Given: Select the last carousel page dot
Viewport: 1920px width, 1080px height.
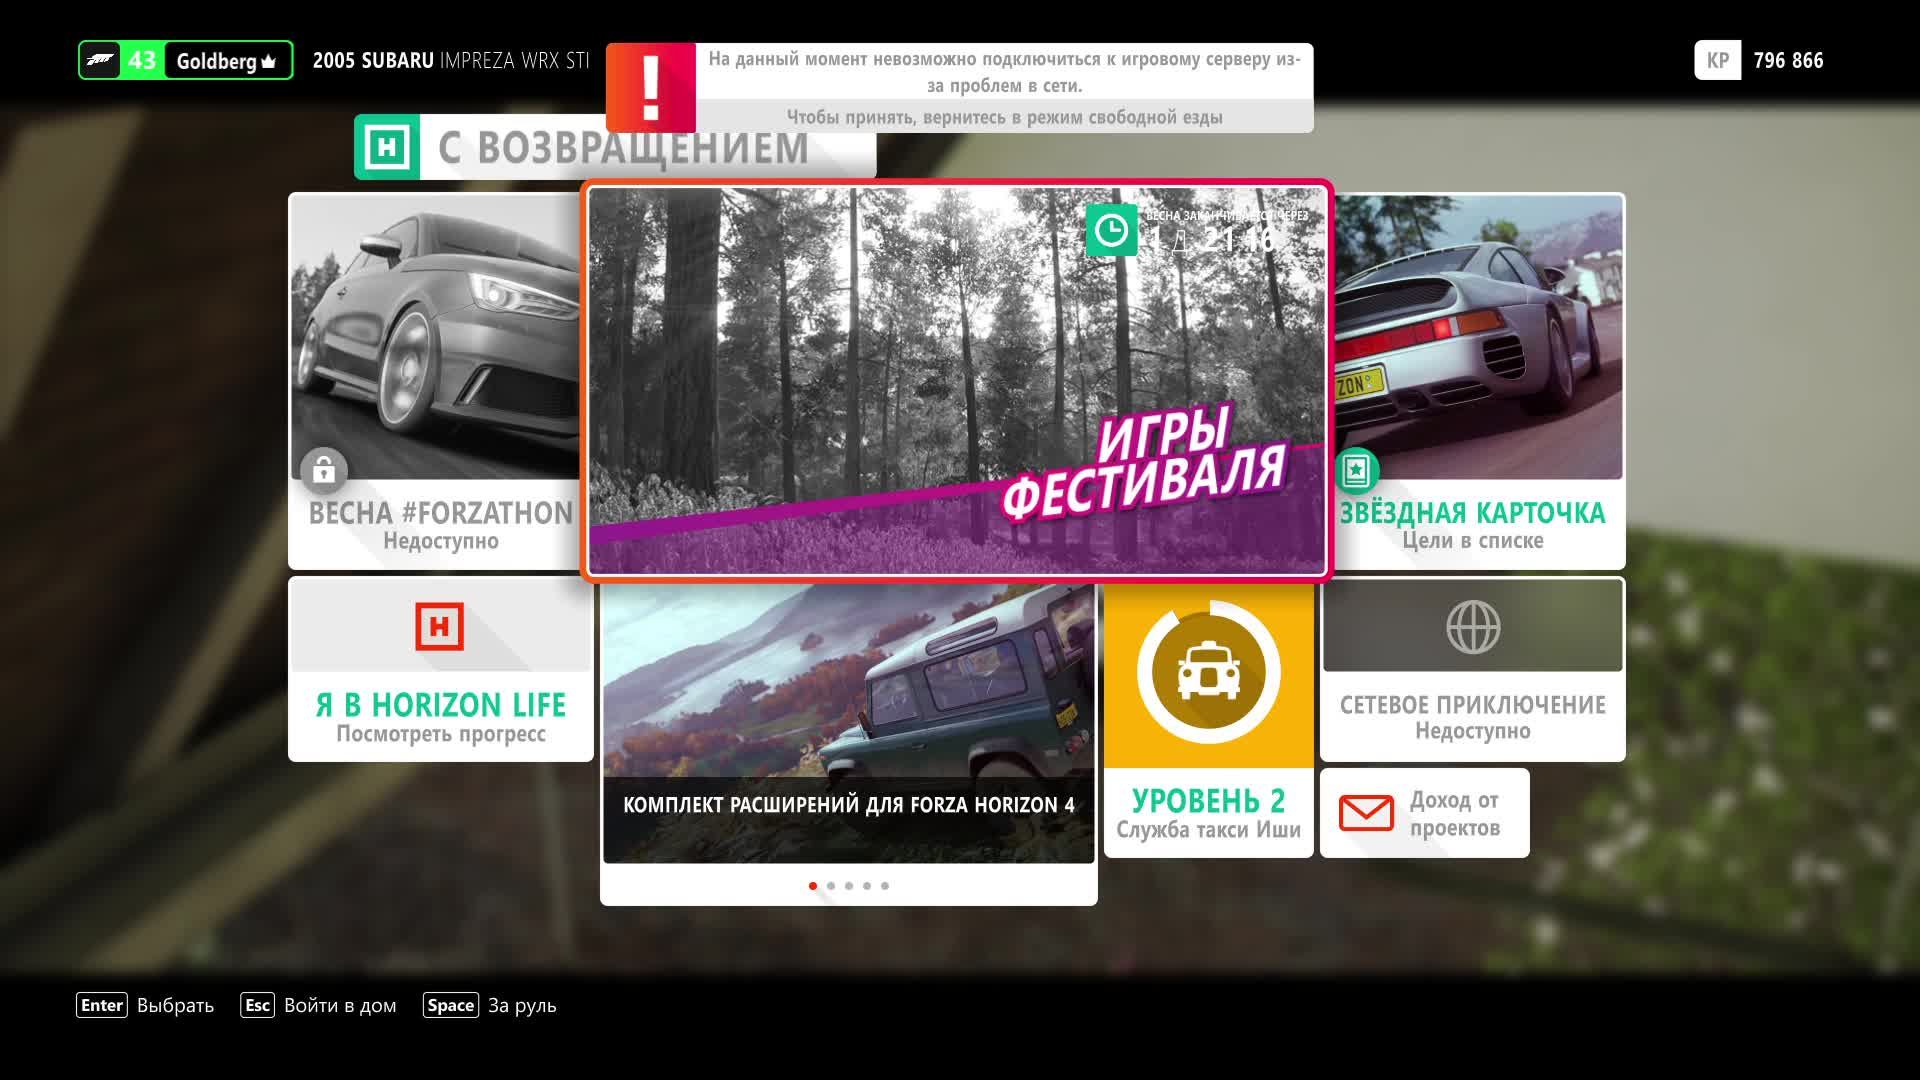Looking at the screenshot, I should point(885,886).
